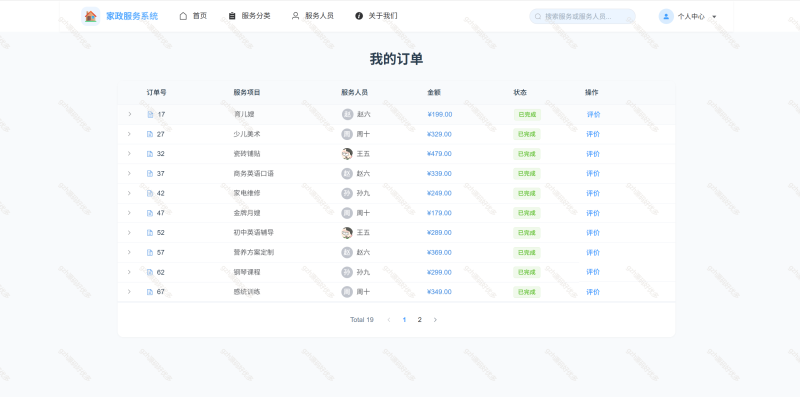
Task: Click the document icon beside order 17
Action: coord(150,114)
